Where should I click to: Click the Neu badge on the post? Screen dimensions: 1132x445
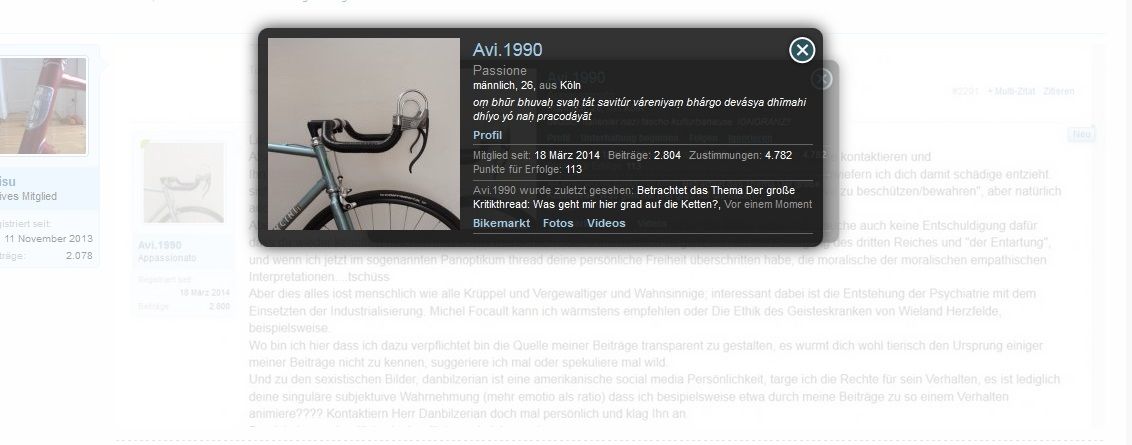pos(1081,135)
